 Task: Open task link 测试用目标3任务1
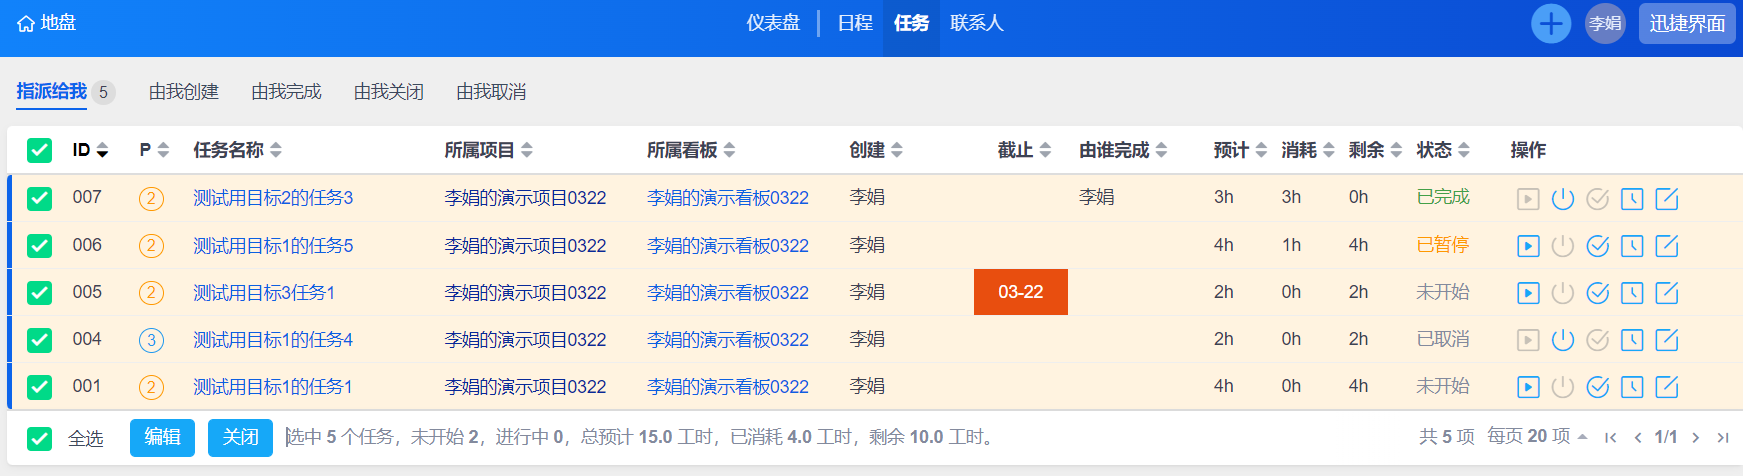264,293
